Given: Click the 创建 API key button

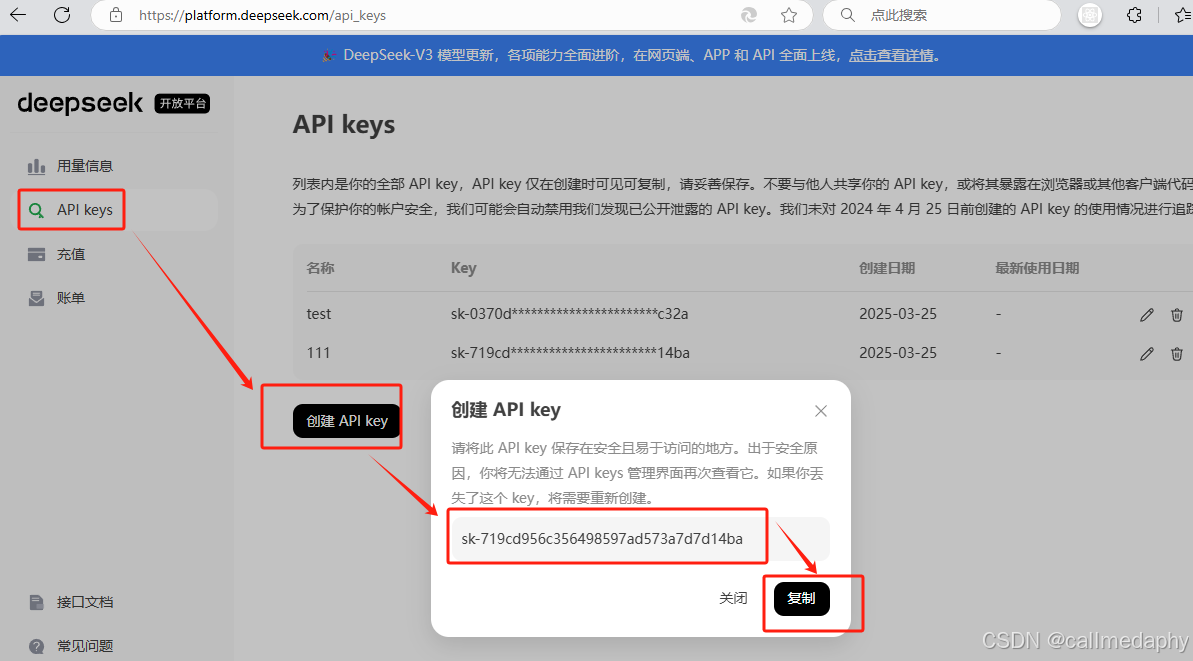Looking at the screenshot, I should point(347,421).
